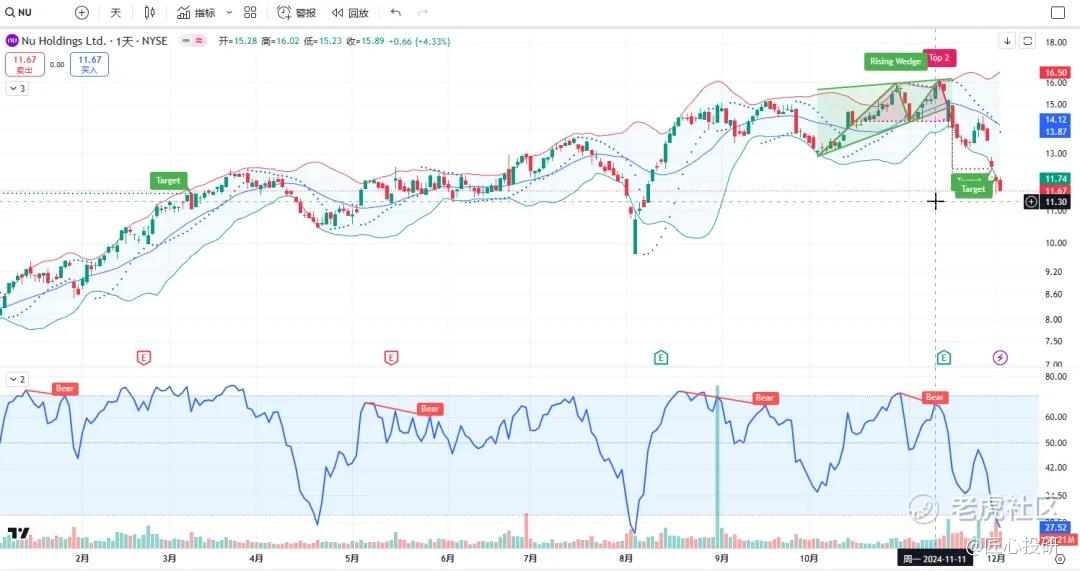Collapse the lower pane legend showing 2
The height and width of the screenshot is (571, 1080).
(17, 380)
